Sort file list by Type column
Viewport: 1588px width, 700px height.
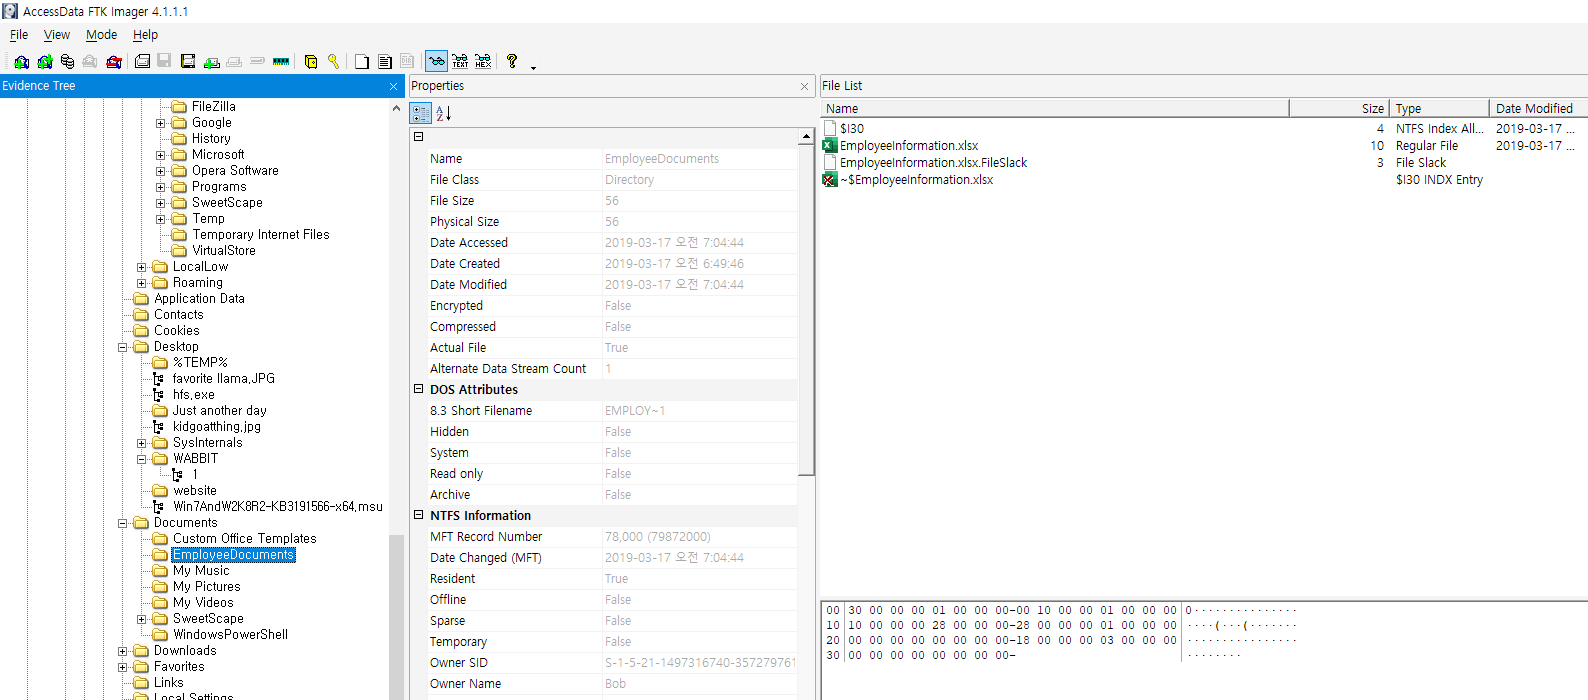1439,108
